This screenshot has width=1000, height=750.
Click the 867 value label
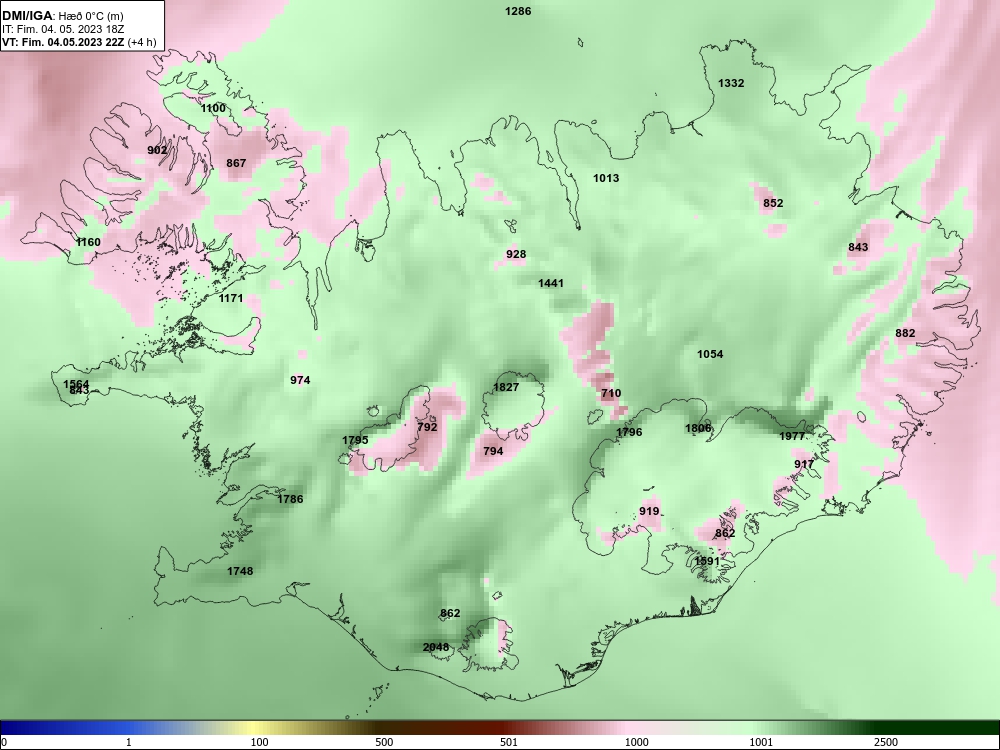[x=236, y=163]
